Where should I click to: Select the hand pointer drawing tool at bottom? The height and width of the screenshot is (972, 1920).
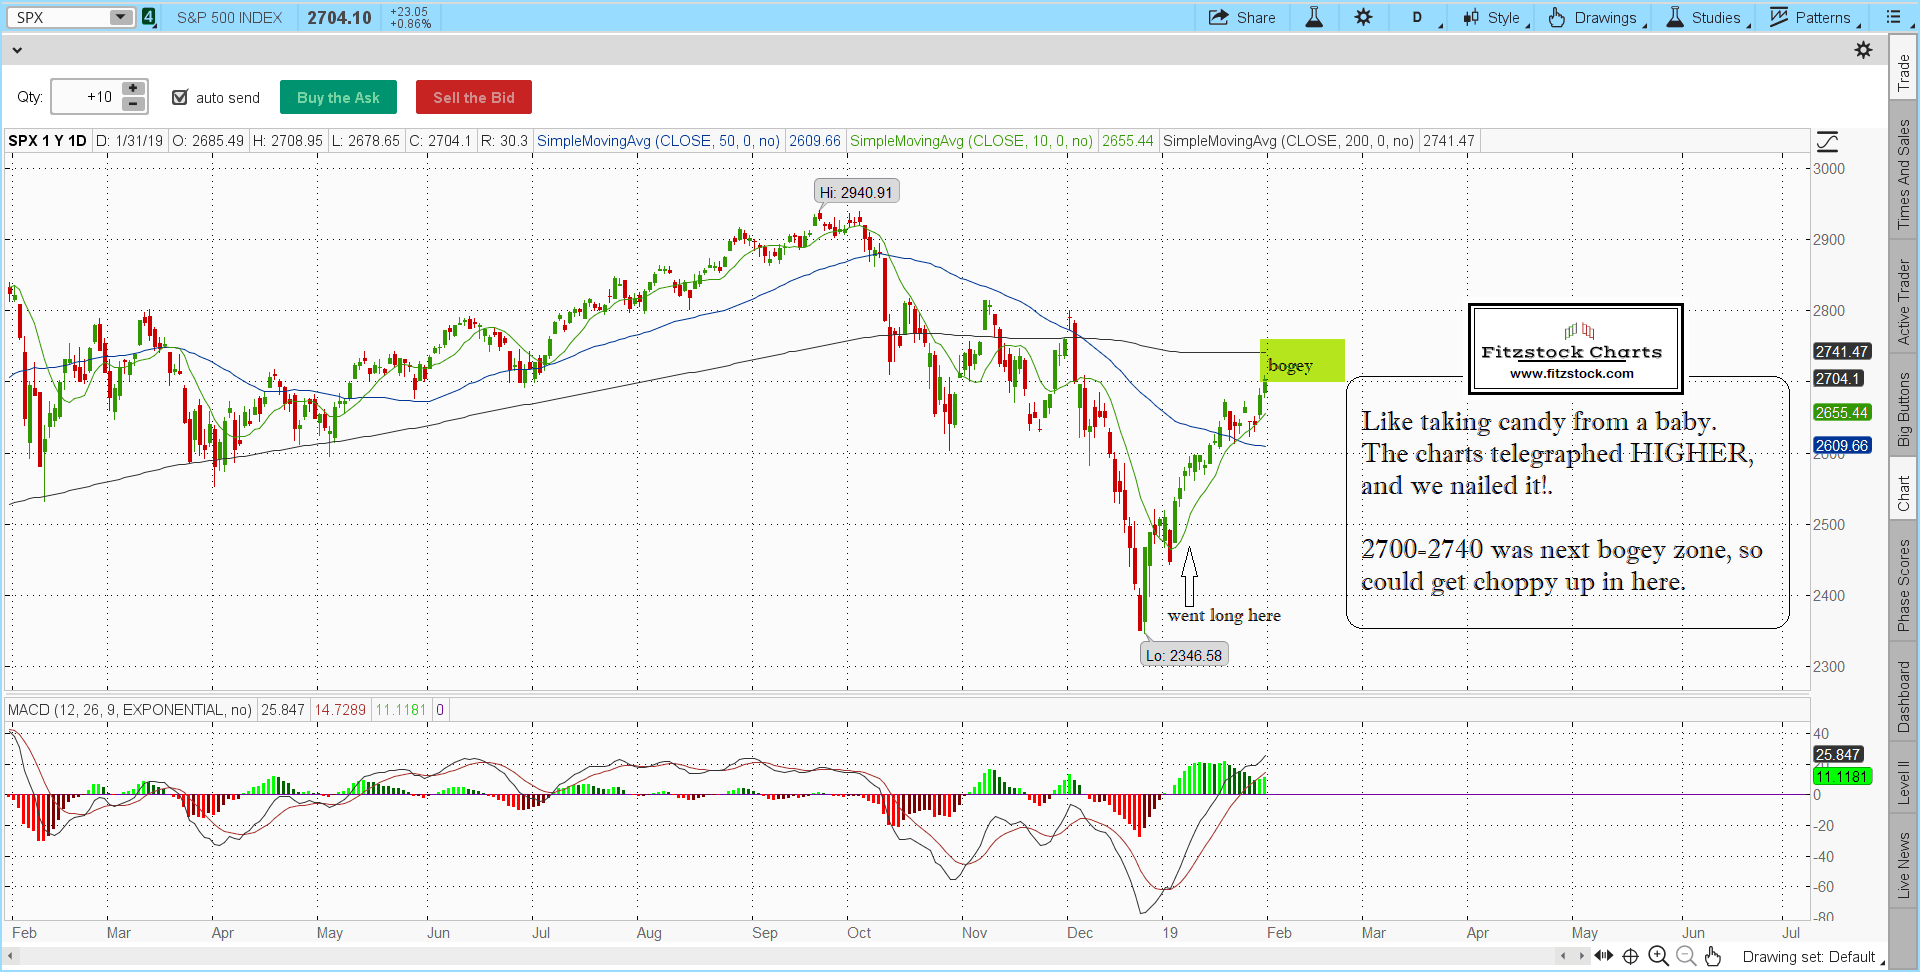[1713, 956]
